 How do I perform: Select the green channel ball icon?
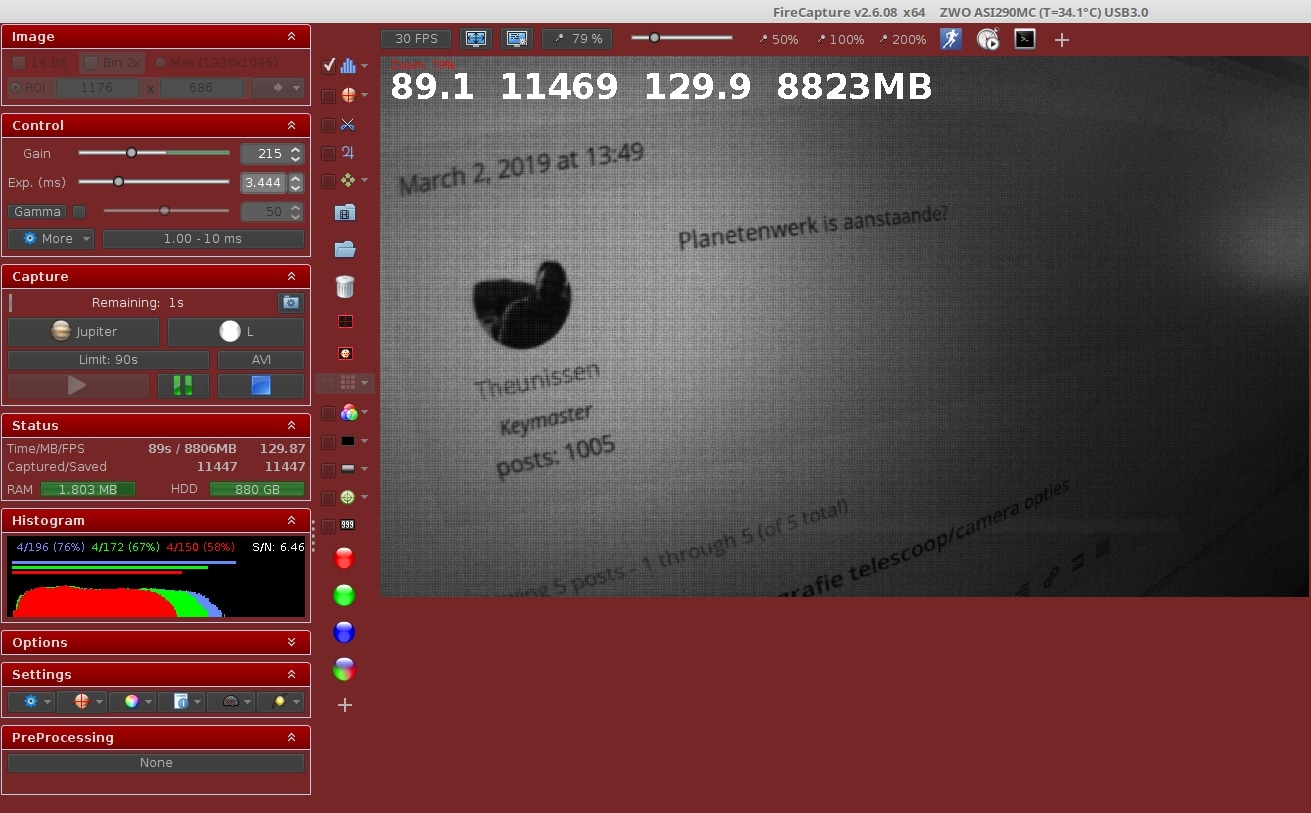pos(344,595)
